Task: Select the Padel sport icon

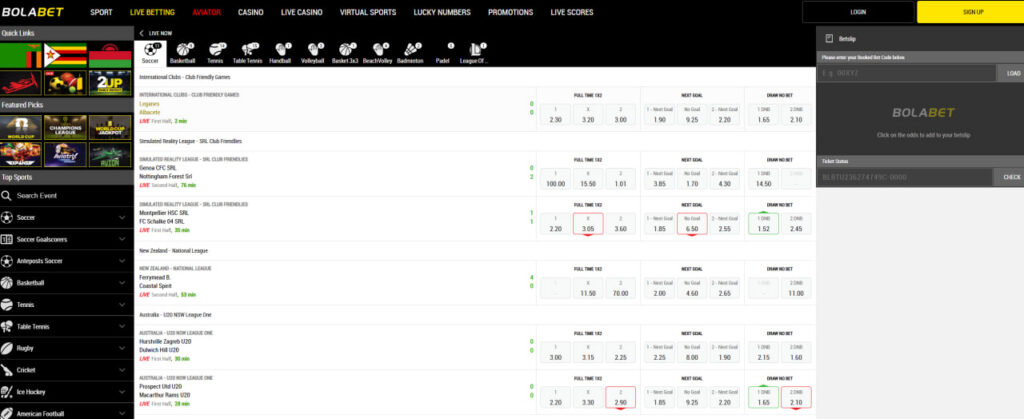Action: point(443,54)
